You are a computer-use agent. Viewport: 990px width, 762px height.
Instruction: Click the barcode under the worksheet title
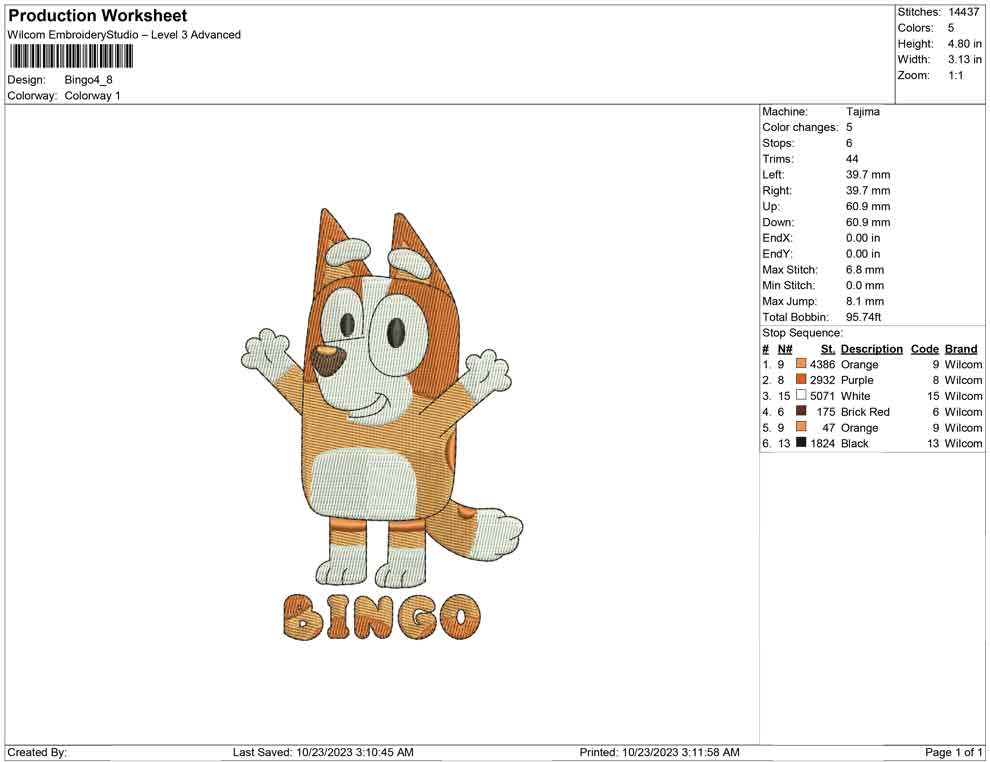(x=70, y=57)
